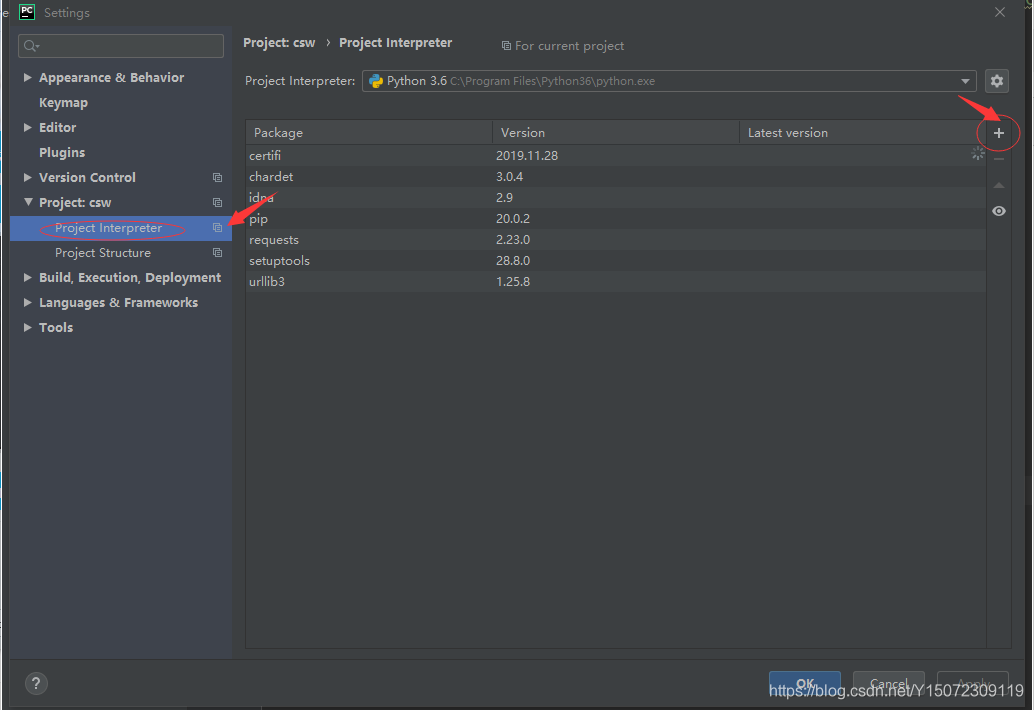1034x710 pixels.
Task: Expand Appearance & Behavior section
Action: click(x=27, y=77)
